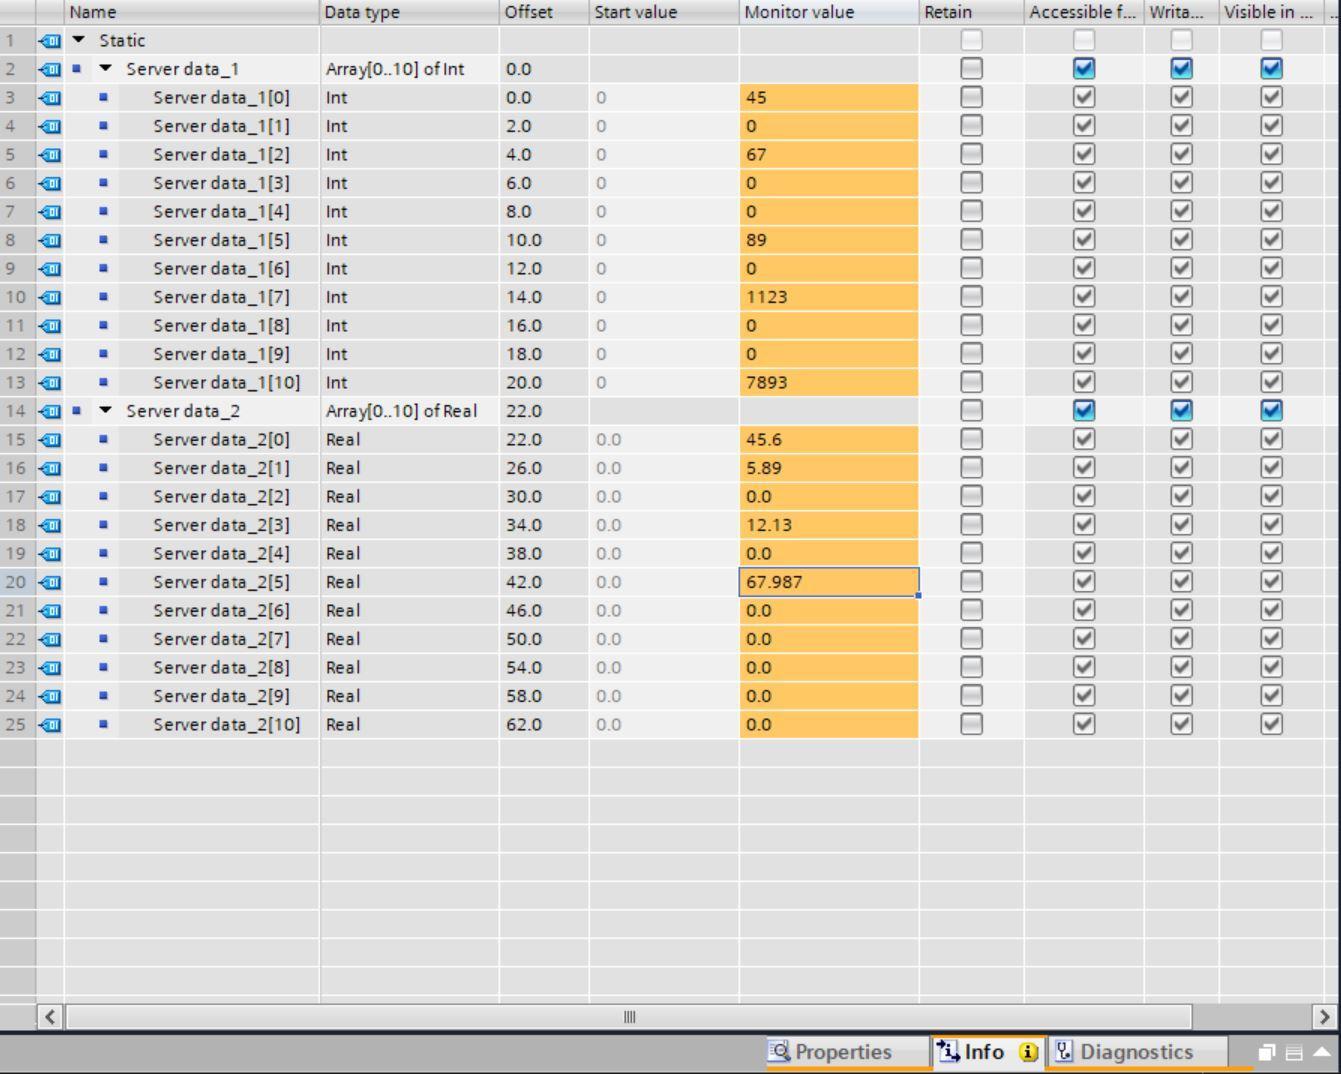Switch to the Diagnostics tab
1341x1074 pixels.
click(x=1136, y=1052)
